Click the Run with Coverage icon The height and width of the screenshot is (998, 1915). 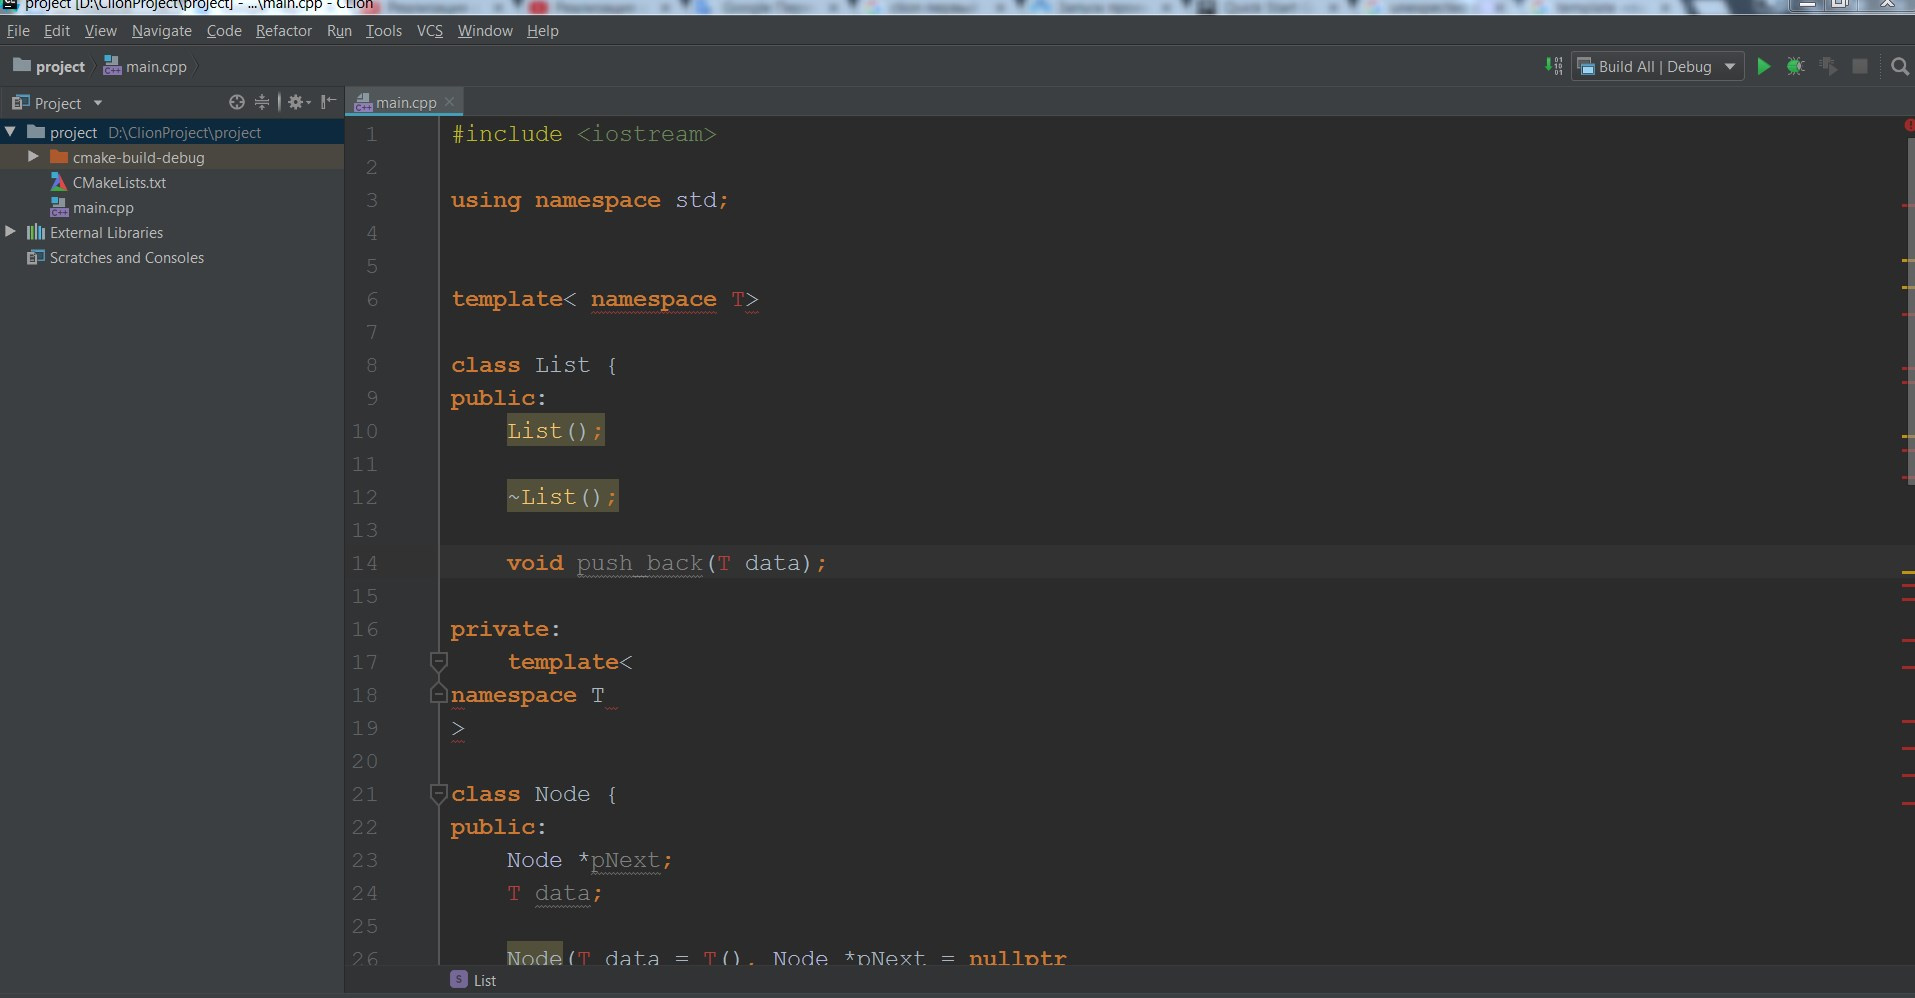click(x=1828, y=66)
